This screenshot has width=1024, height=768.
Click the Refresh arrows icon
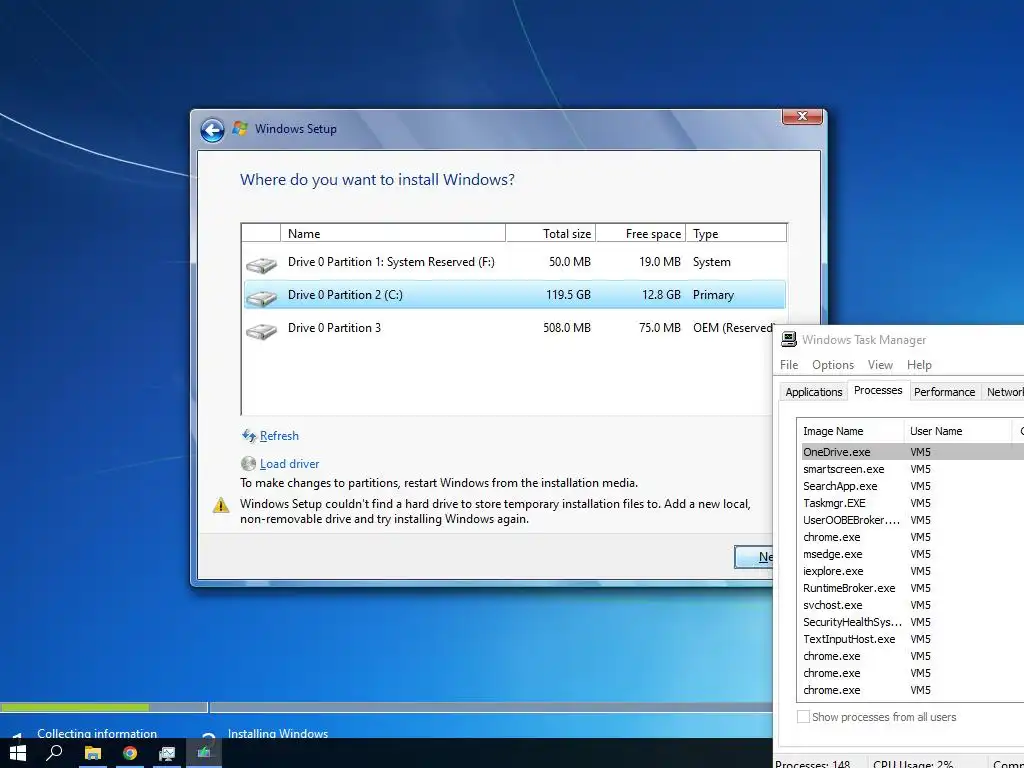(249, 436)
